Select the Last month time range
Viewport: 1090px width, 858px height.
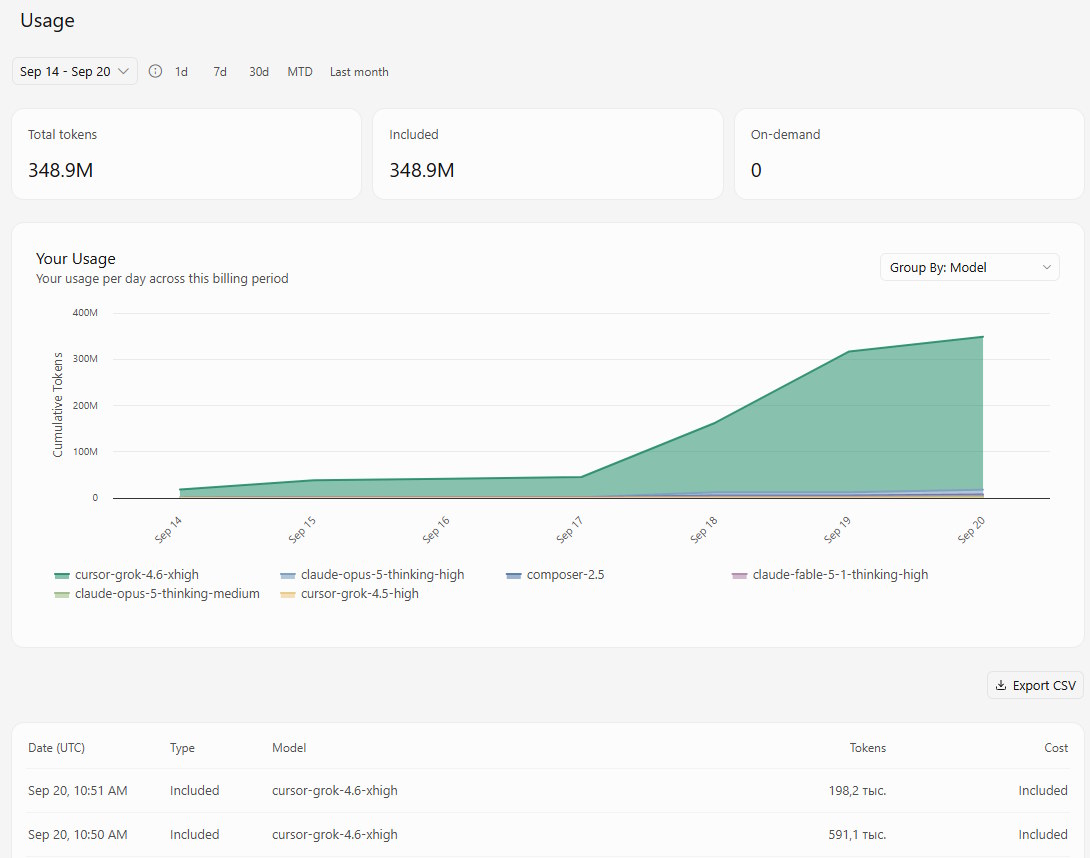[359, 72]
